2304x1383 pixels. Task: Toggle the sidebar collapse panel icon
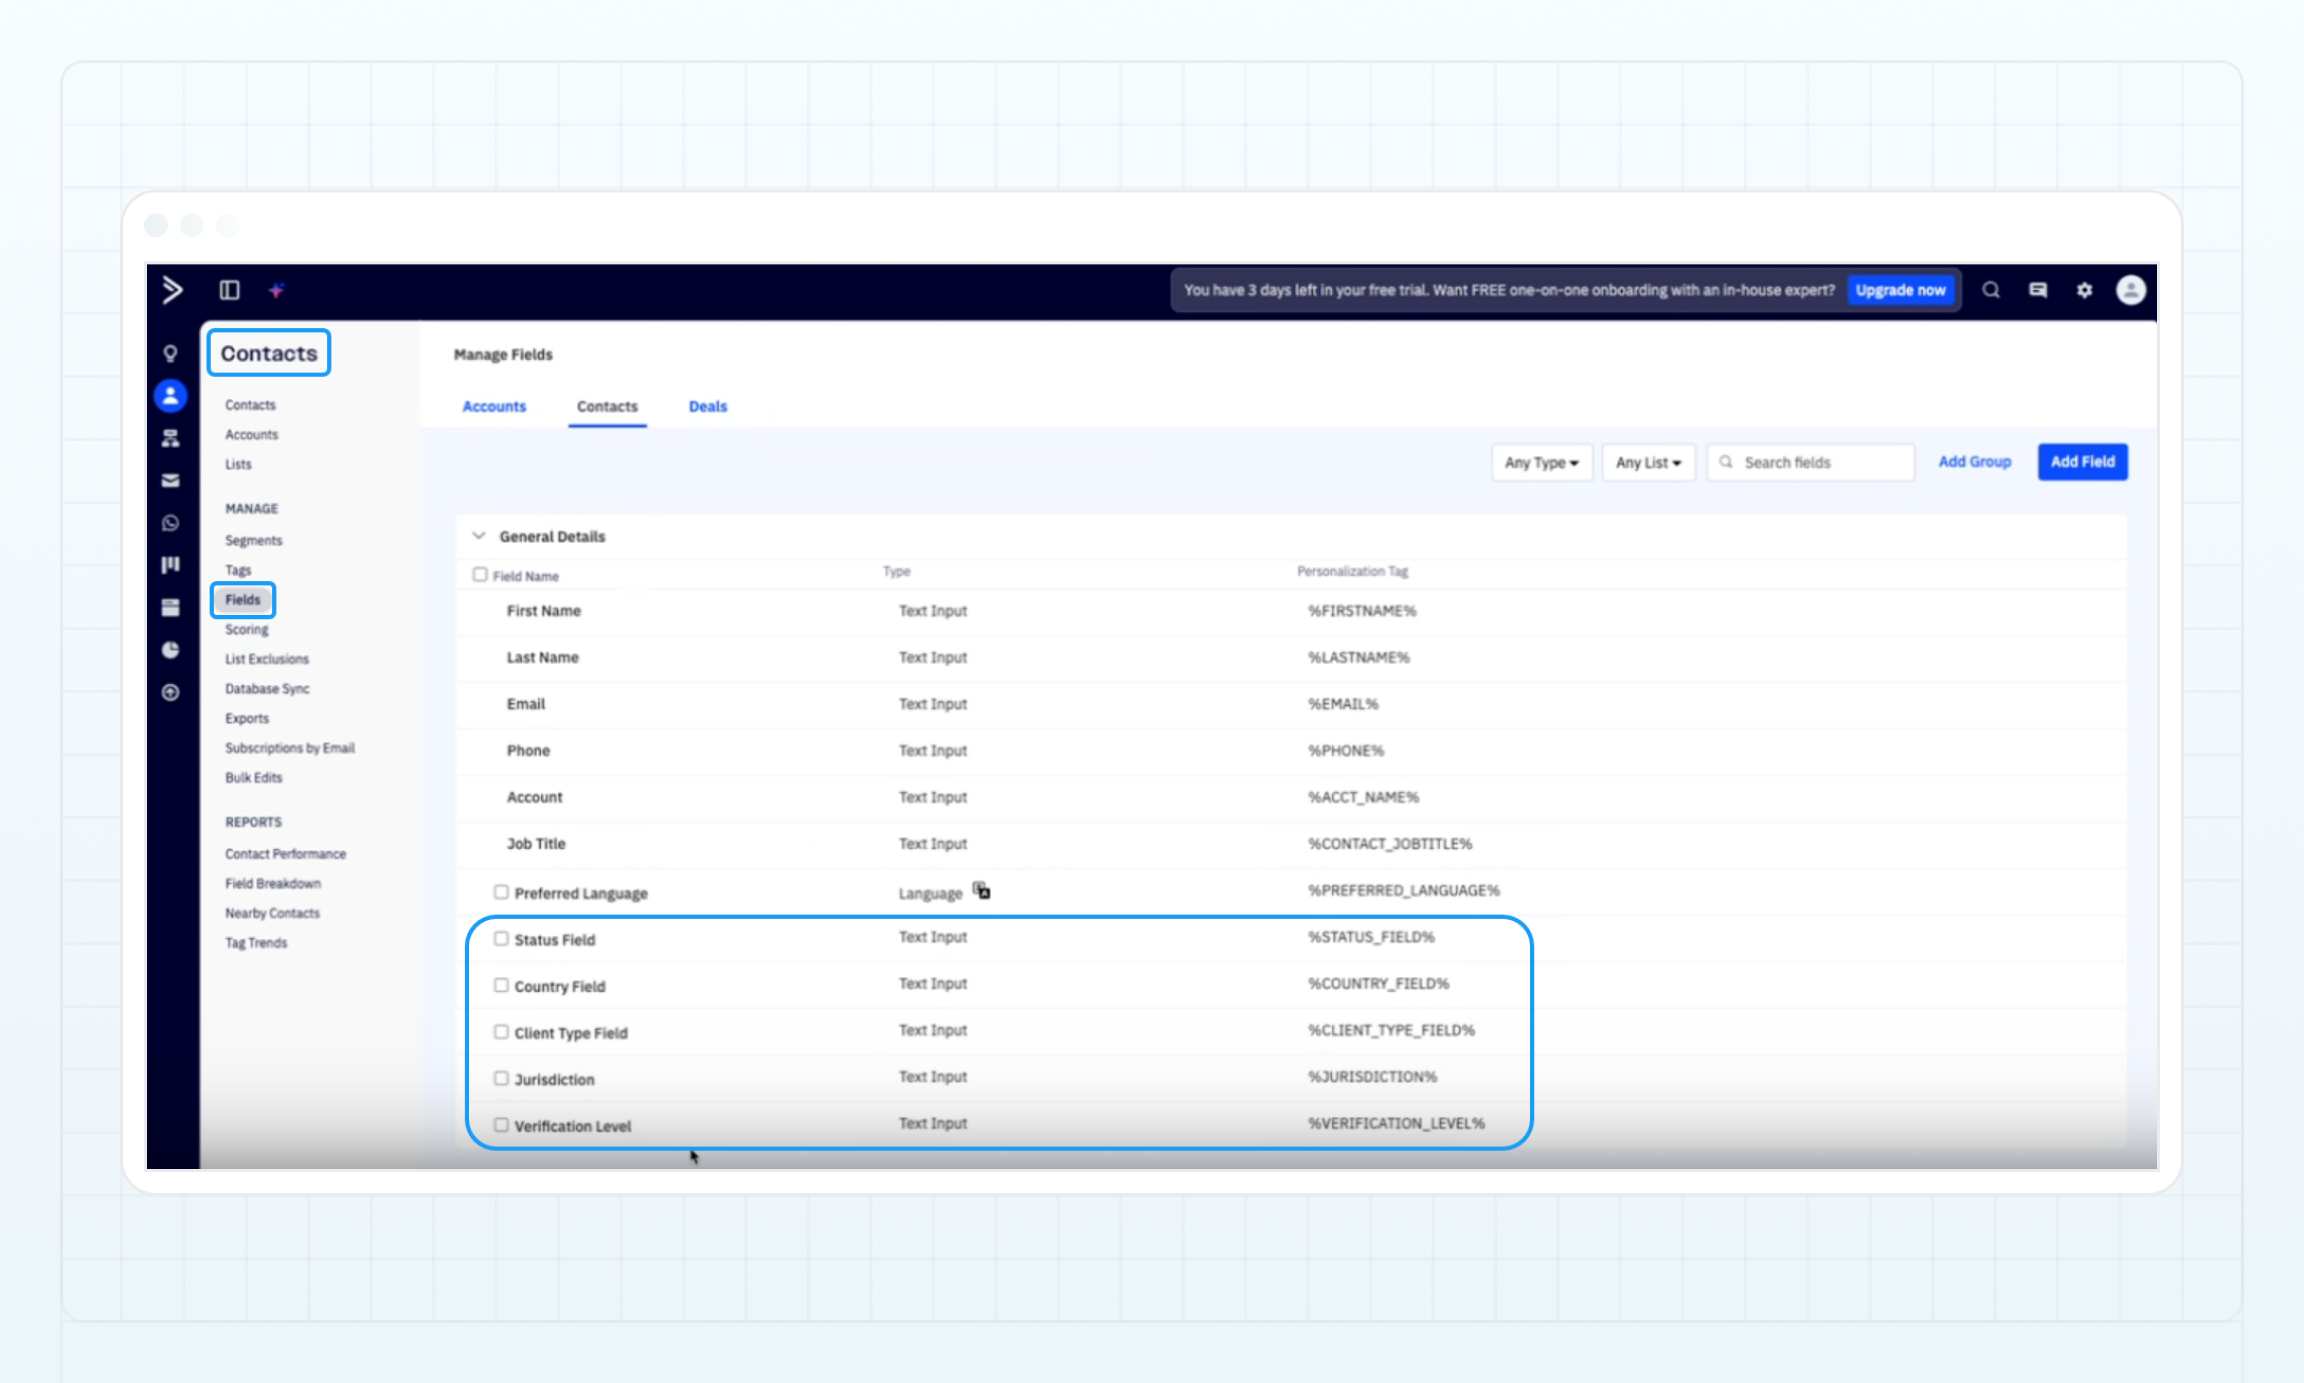tap(229, 290)
